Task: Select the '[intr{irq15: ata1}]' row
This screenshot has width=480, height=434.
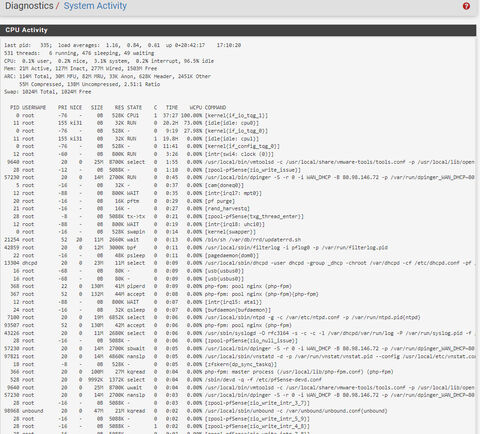Action: 136,302
